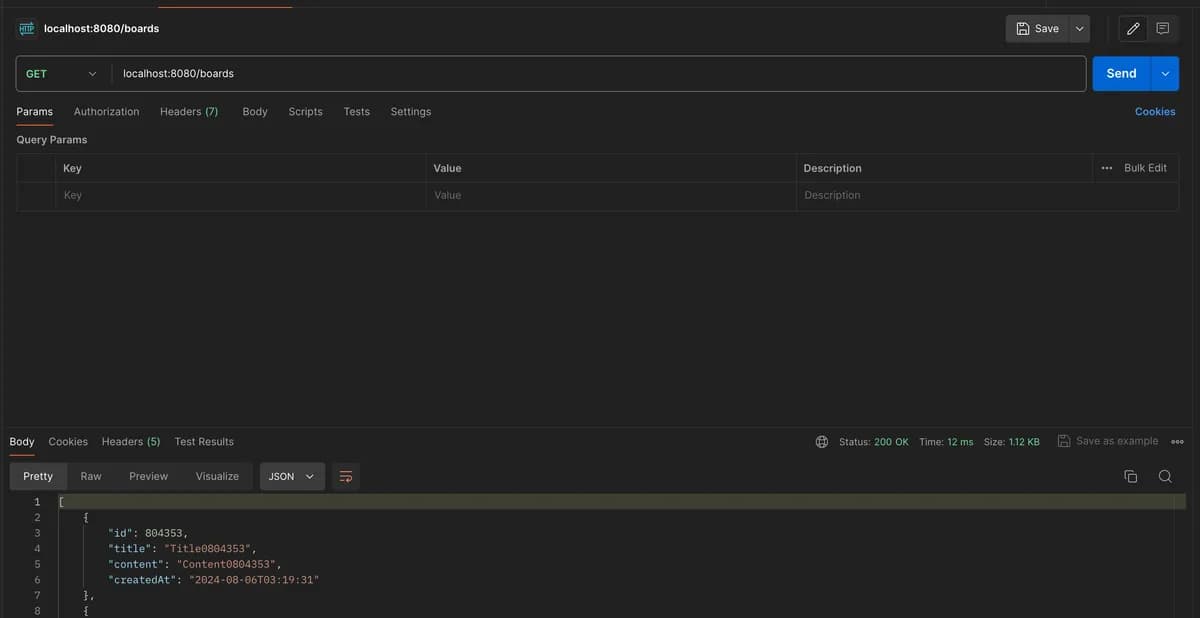Screen dimensions: 1200x618
Task: Open query params table options ellipsis
Action: coord(1106,168)
